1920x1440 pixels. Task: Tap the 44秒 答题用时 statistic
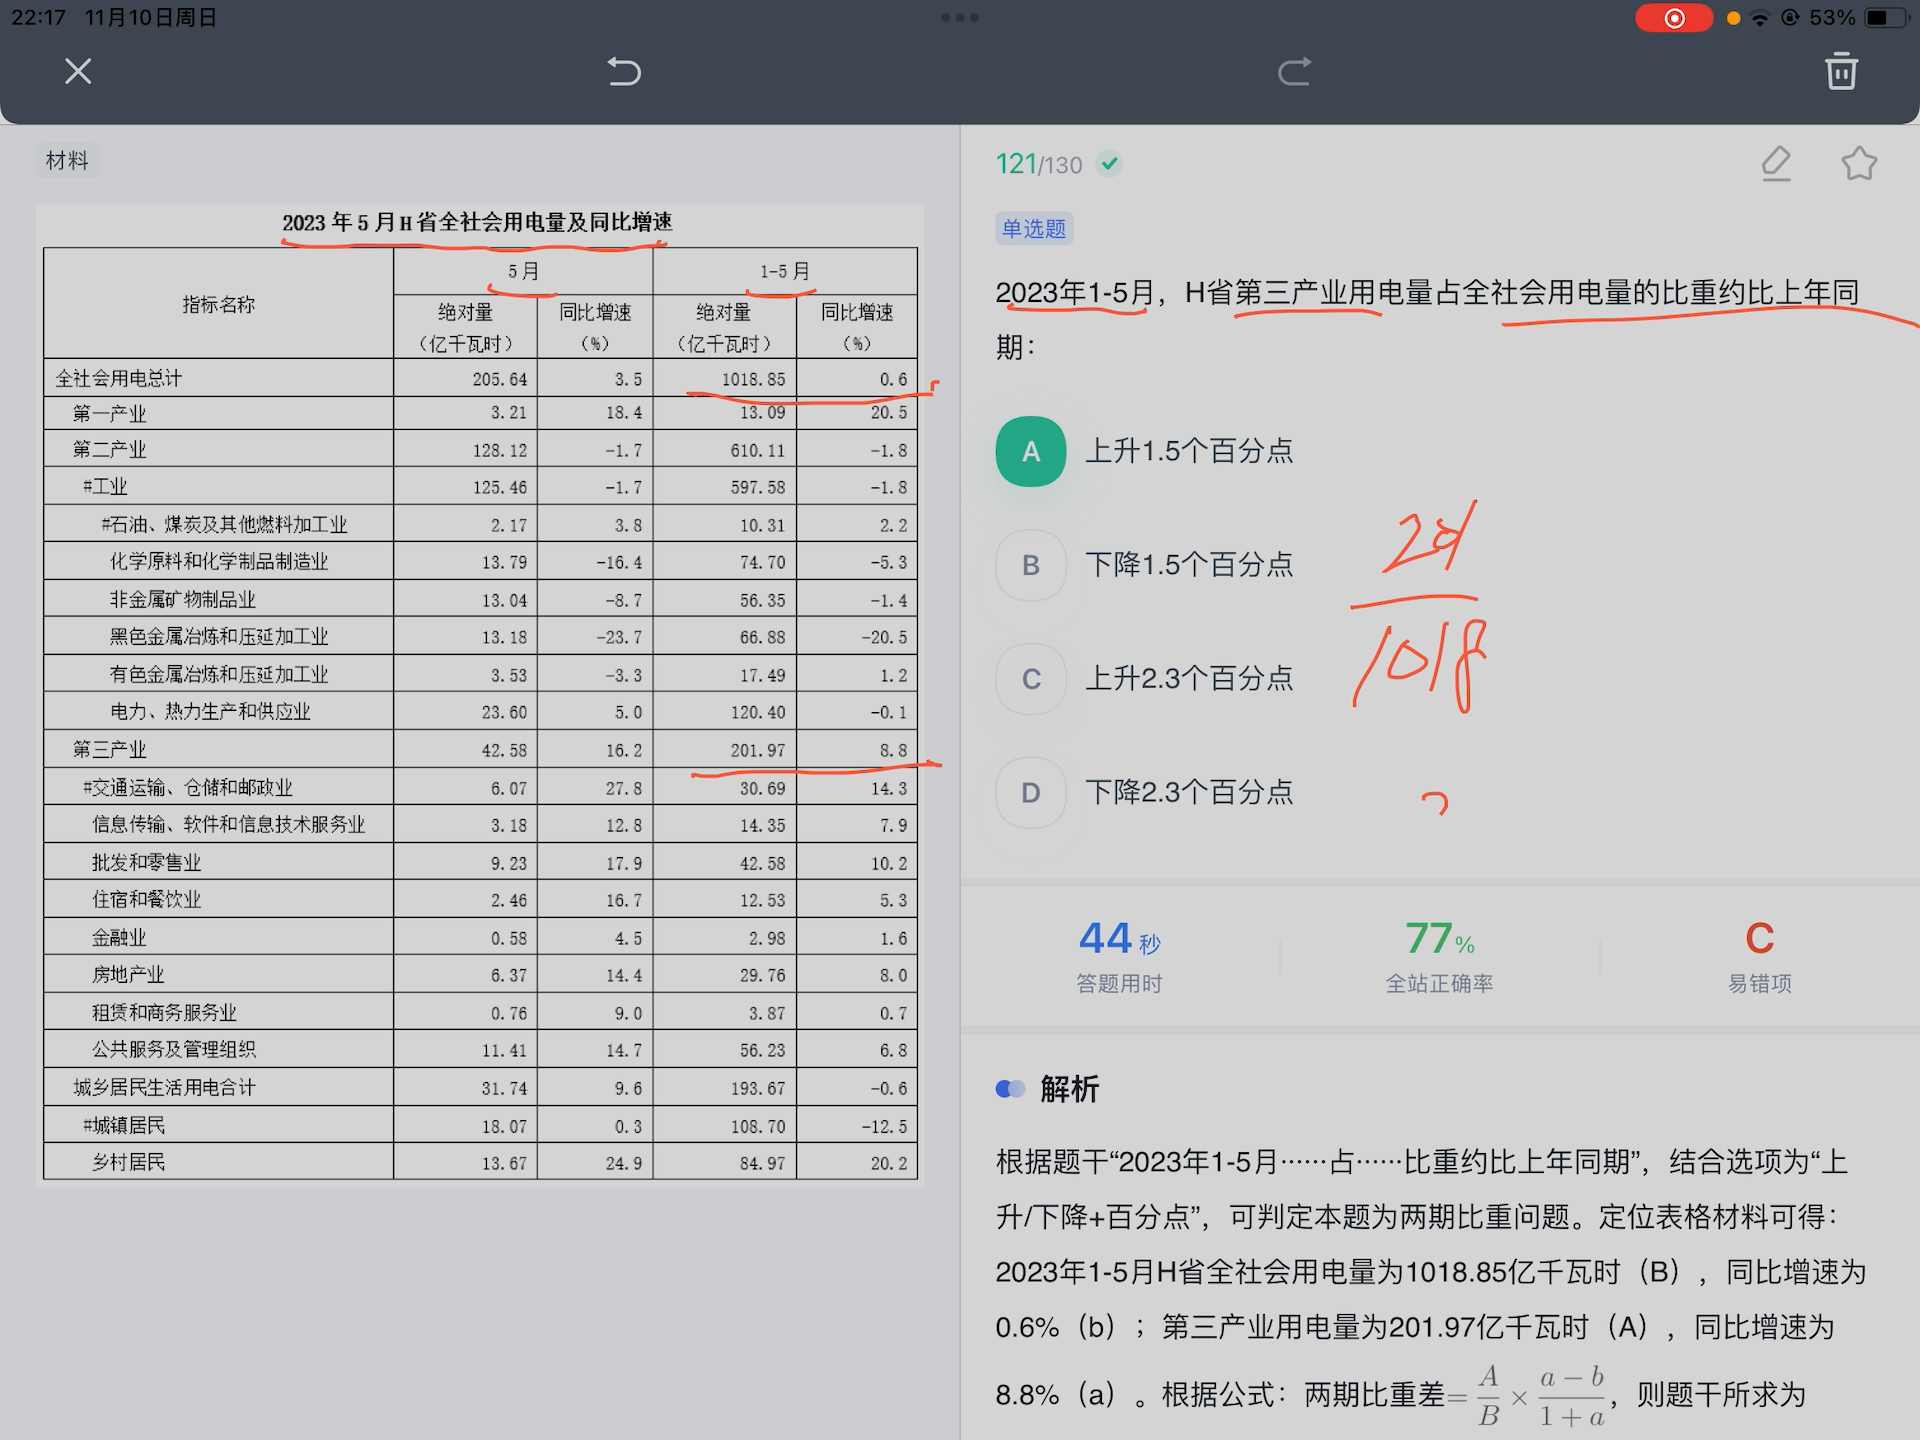(1119, 956)
